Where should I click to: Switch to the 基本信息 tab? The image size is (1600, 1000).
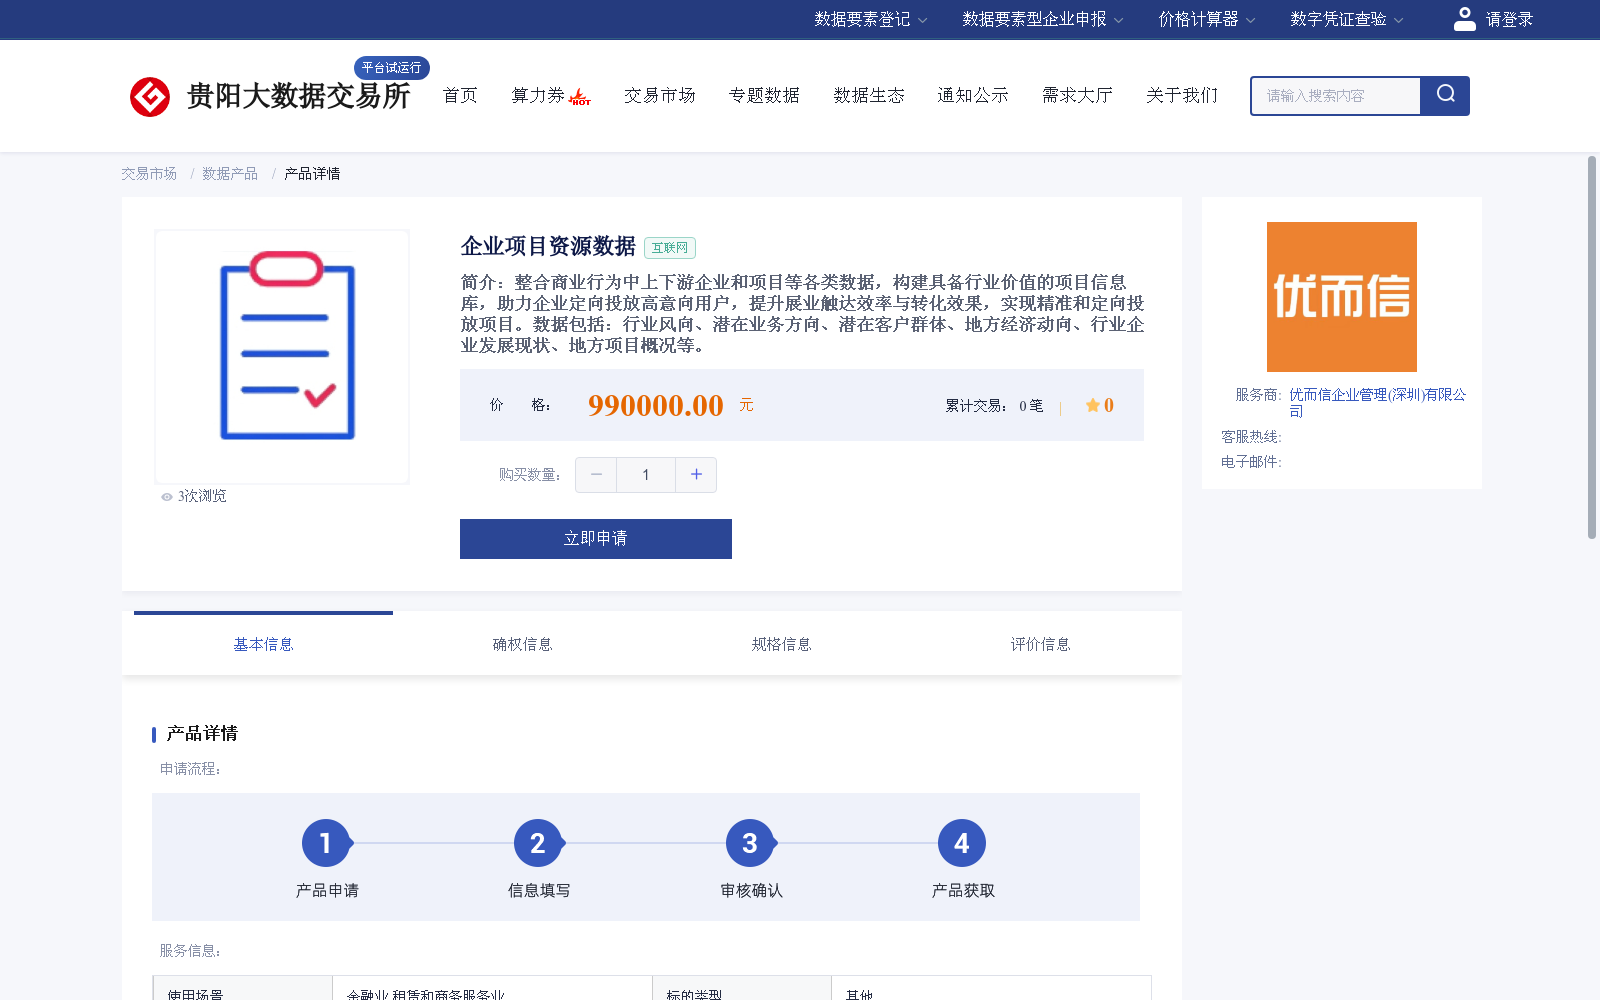(263, 645)
